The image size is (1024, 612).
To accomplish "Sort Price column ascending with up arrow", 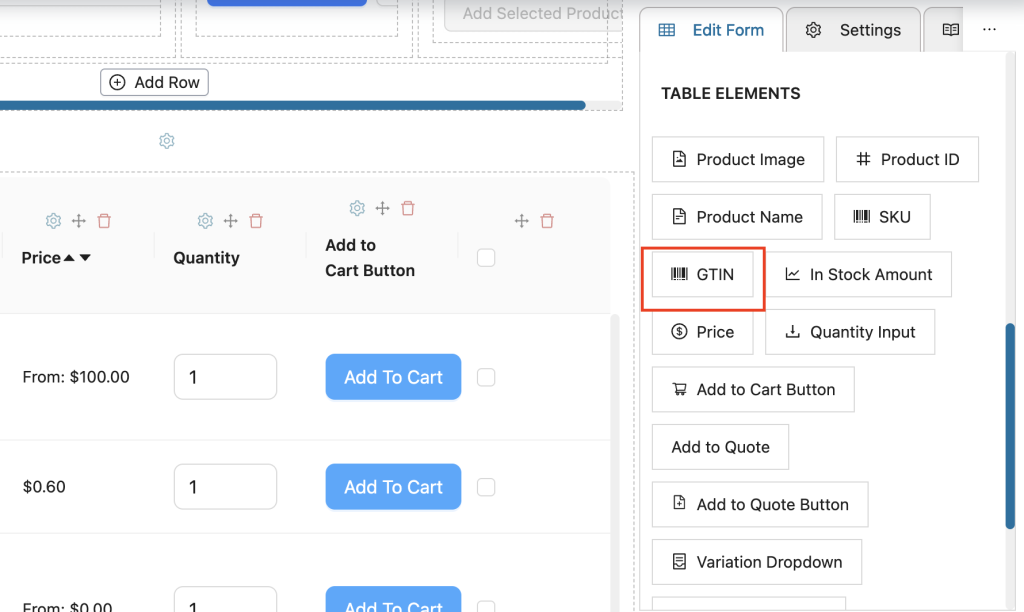I will [x=69, y=258].
